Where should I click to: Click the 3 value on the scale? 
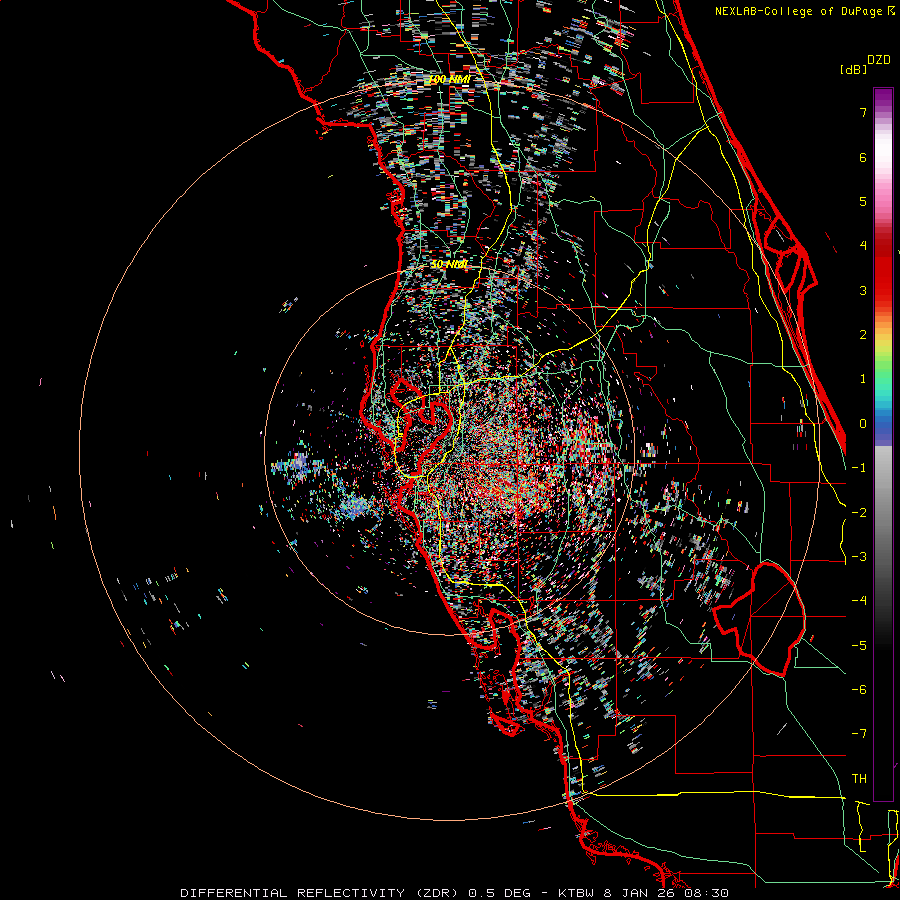coord(863,290)
